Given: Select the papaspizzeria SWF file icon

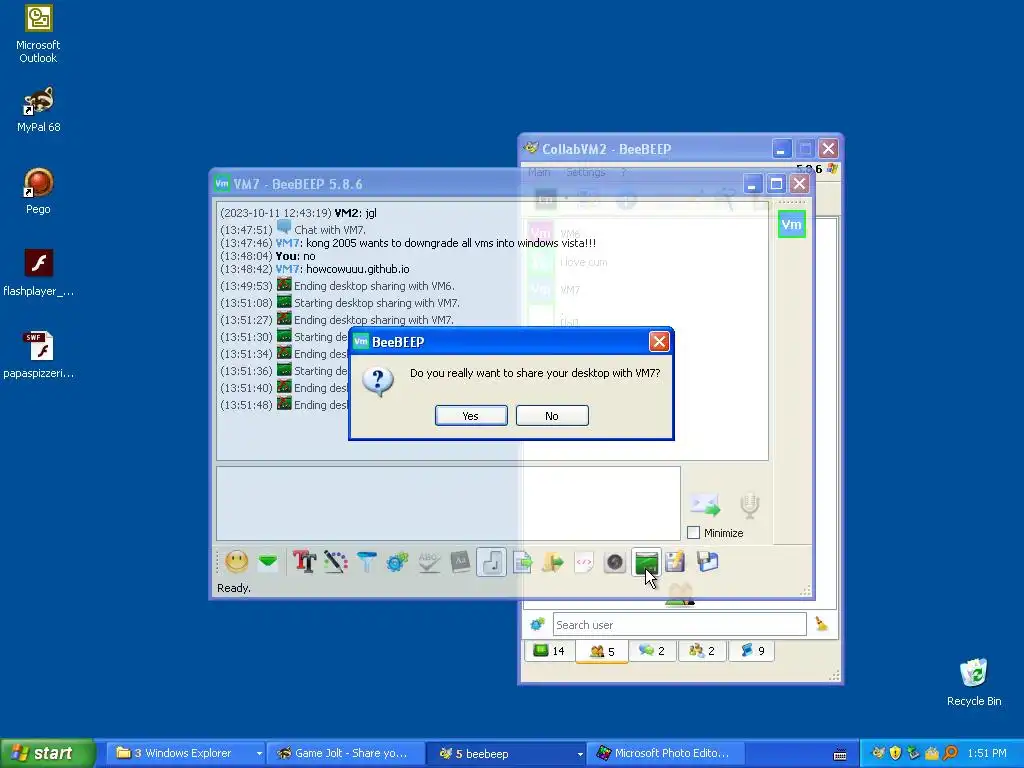Looking at the screenshot, I should (38, 355).
